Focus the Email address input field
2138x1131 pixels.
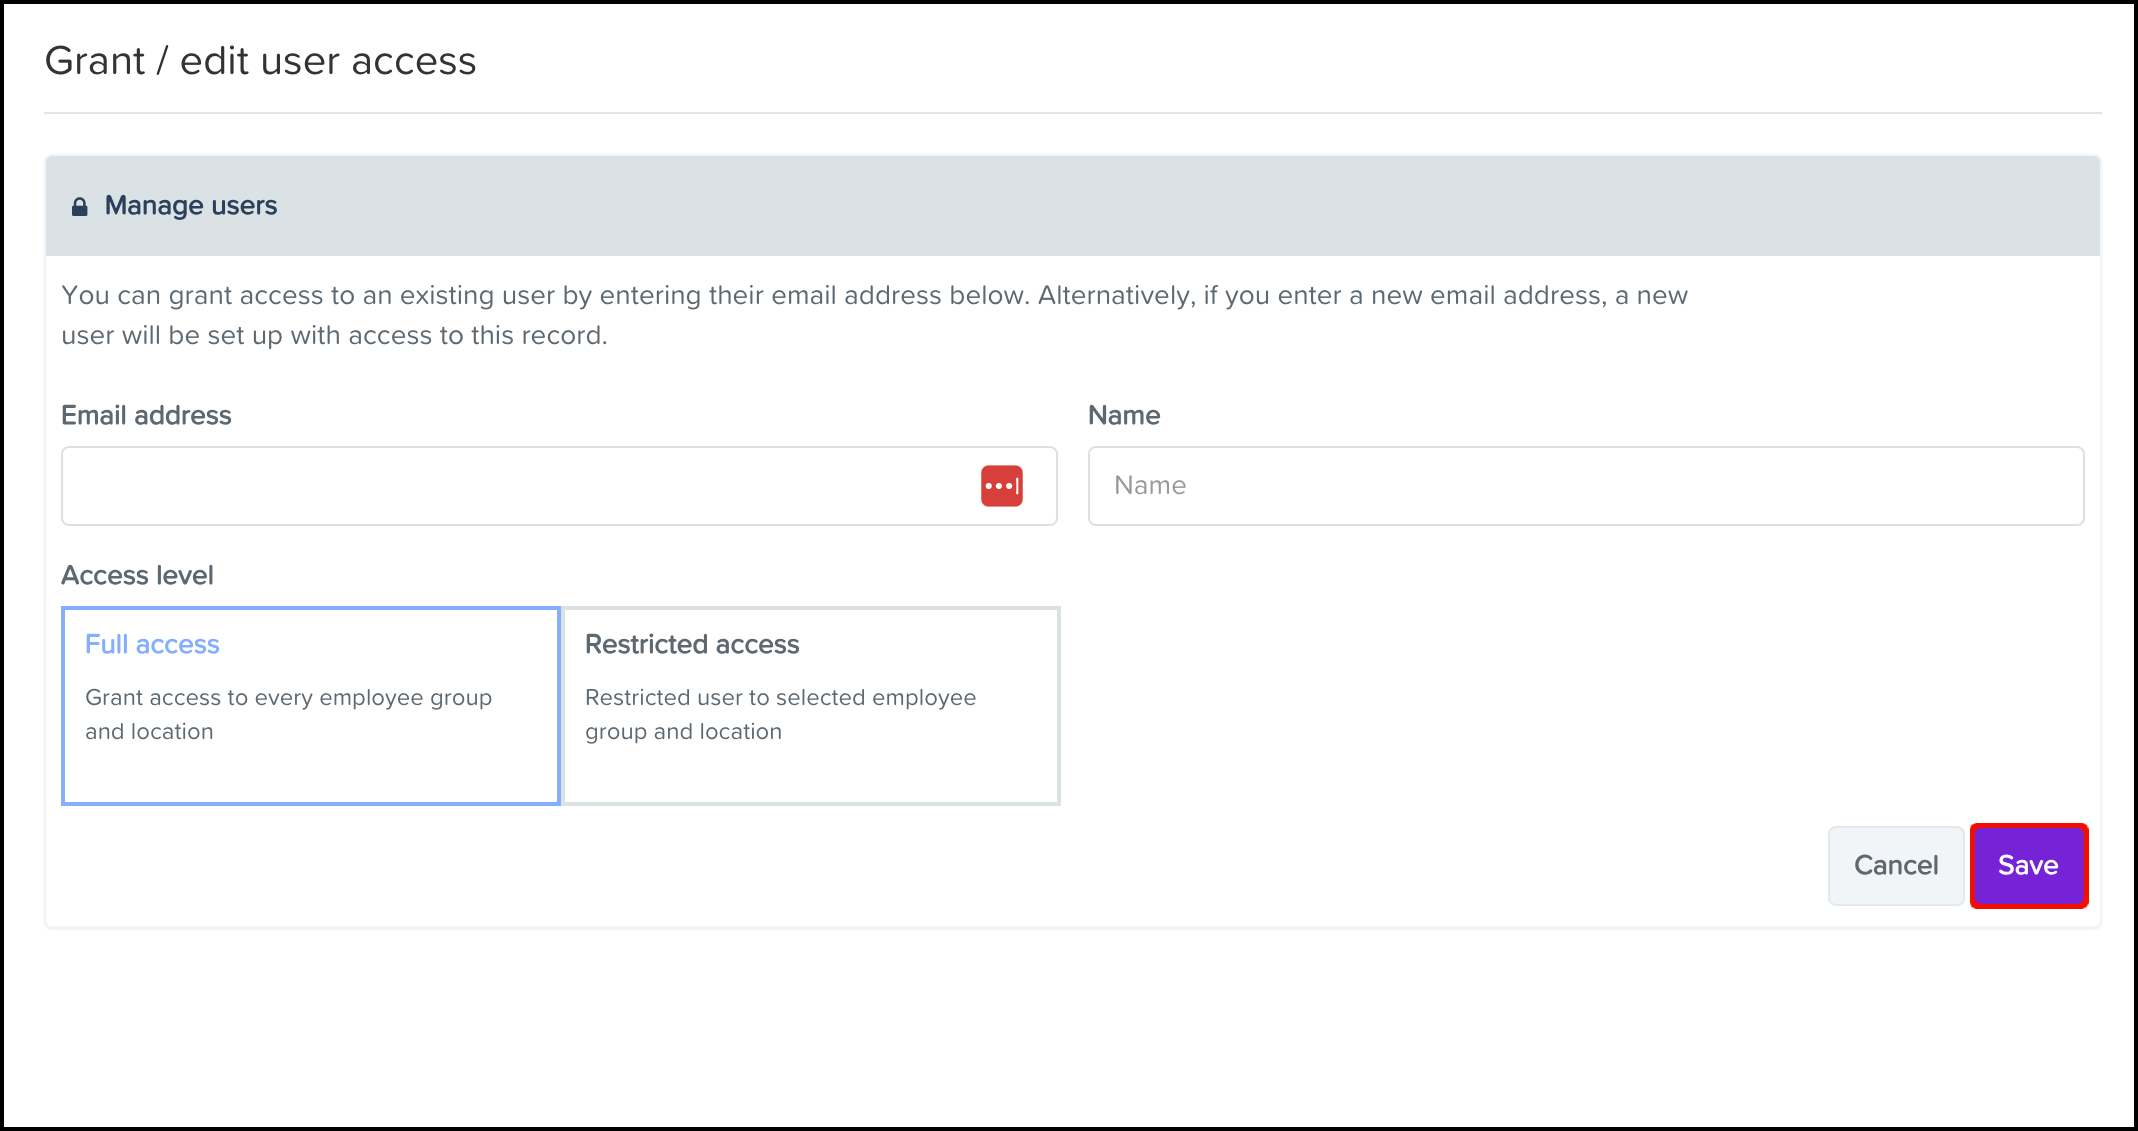click(559, 486)
